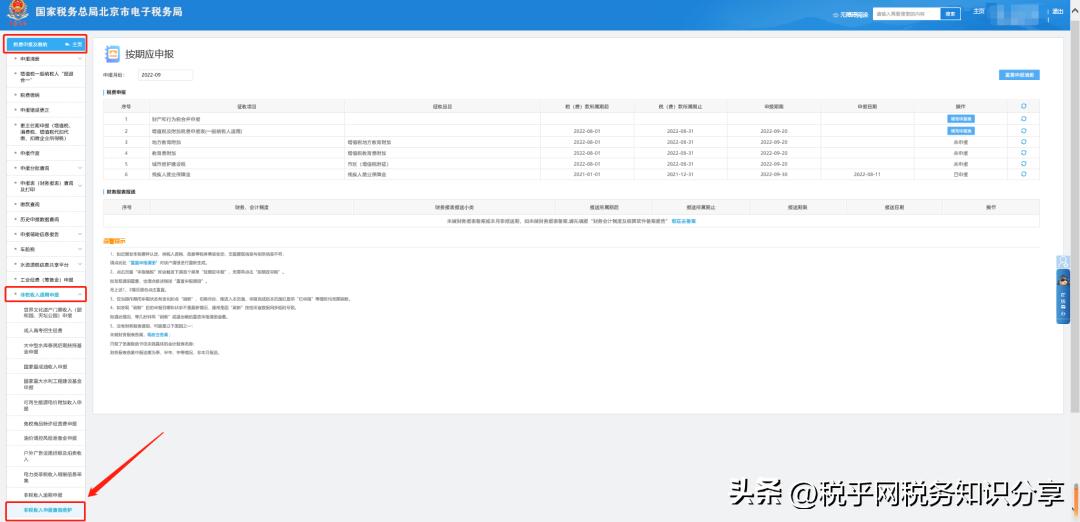Click the 按期应申报 page title icon

[112, 54]
